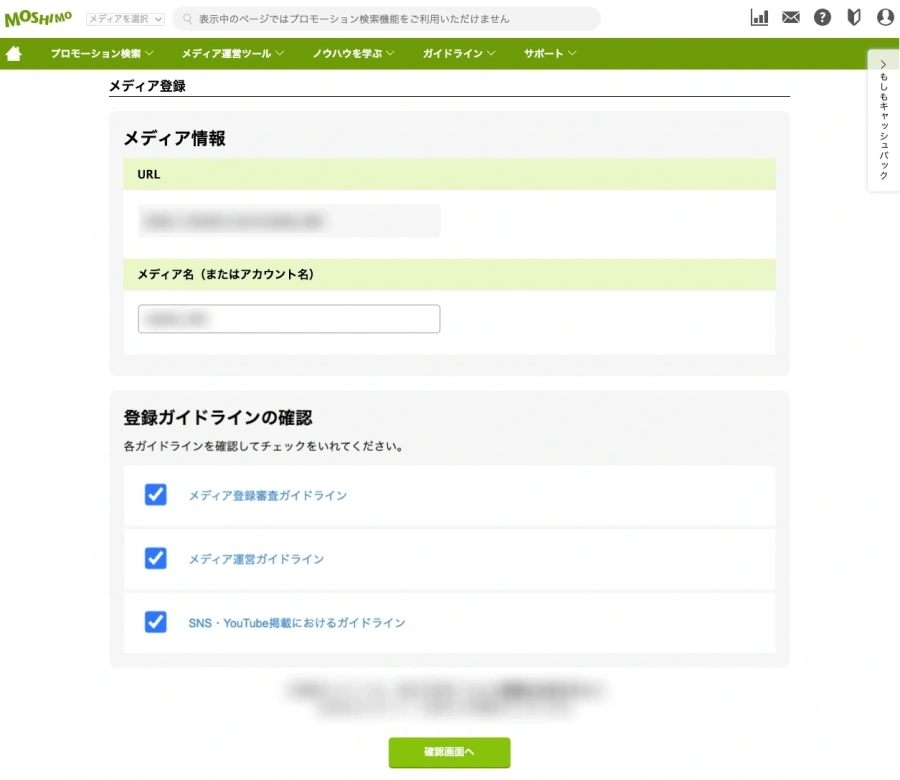Open SNS・YouTube掲載におけるガイドライン link

297,623
